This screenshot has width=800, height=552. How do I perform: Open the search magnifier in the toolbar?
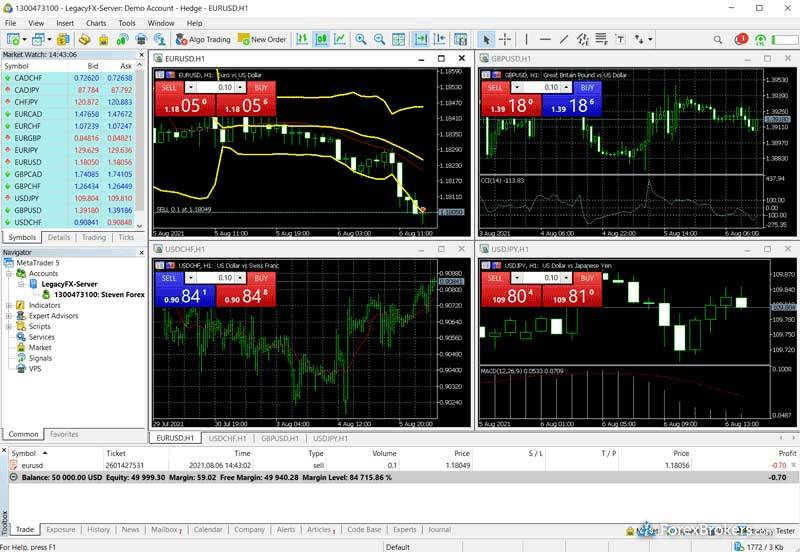pos(718,39)
